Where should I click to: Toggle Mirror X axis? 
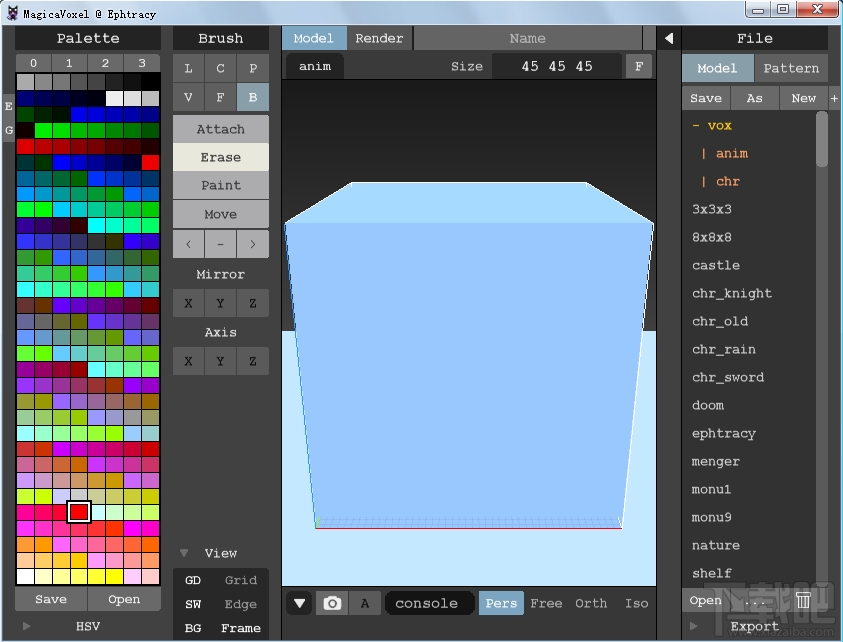click(188, 303)
